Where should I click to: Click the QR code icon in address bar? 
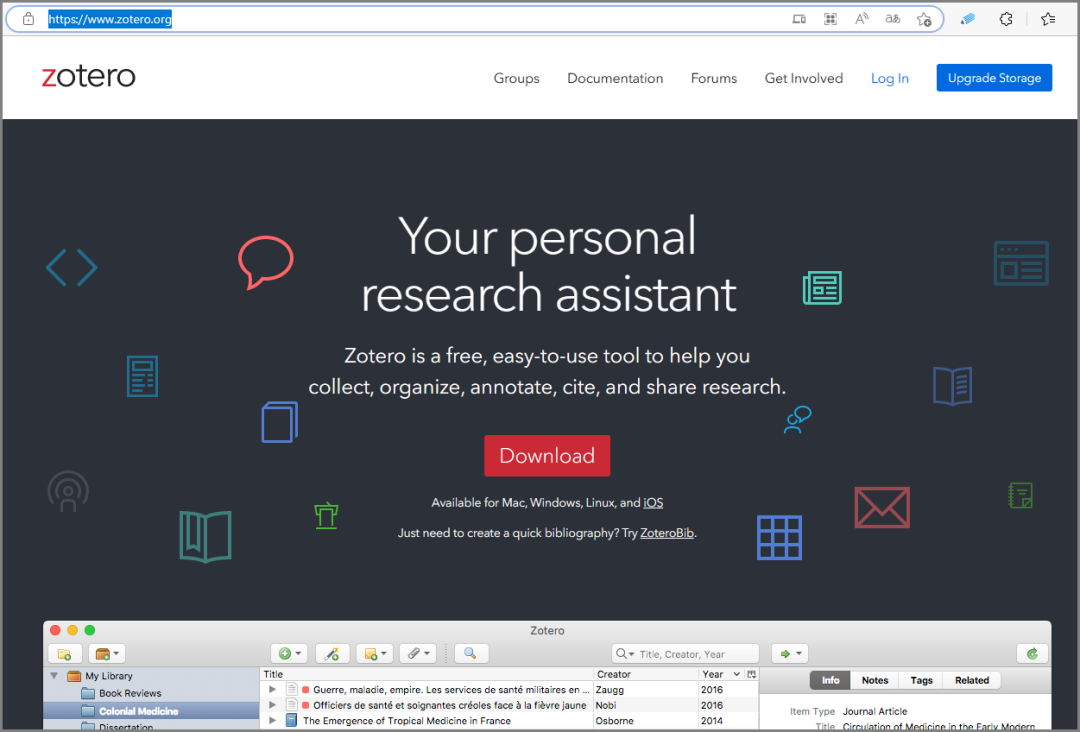[830, 19]
